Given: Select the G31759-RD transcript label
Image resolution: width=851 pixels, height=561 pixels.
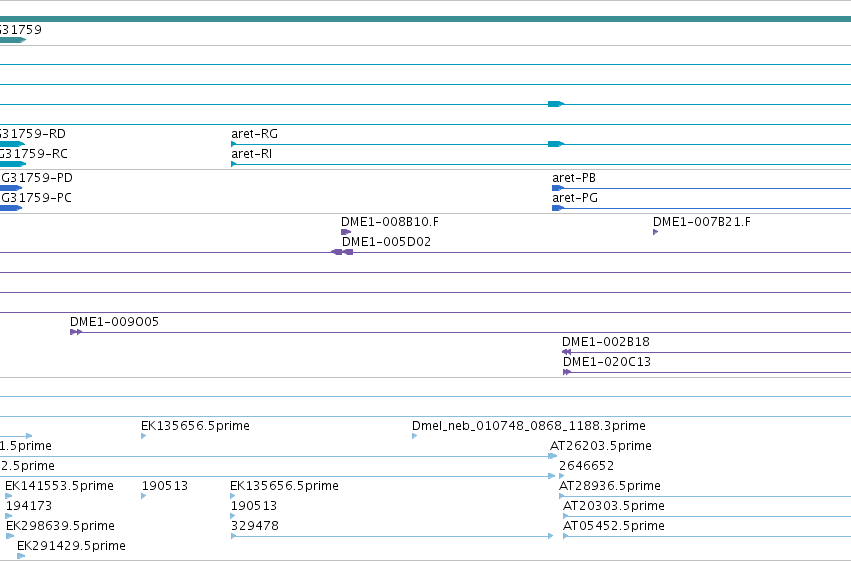Looking at the screenshot, I should click(33, 133).
